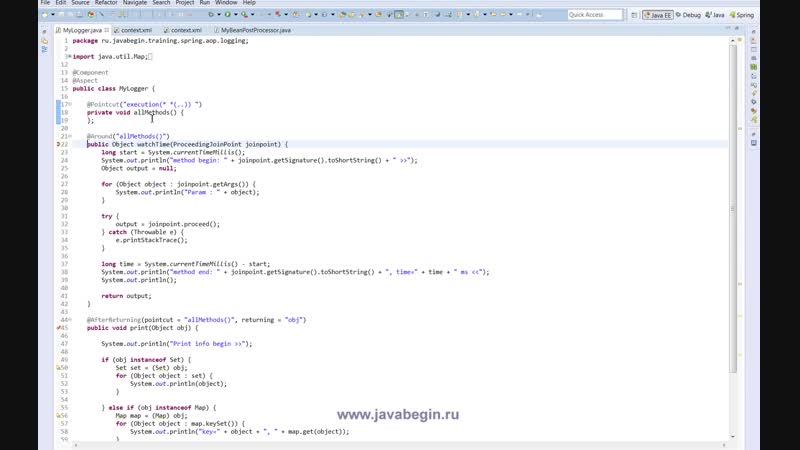The width and height of the screenshot is (800, 450).
Task: Click "watchTime" in the line 22 declaration
Action: (153, 144)
